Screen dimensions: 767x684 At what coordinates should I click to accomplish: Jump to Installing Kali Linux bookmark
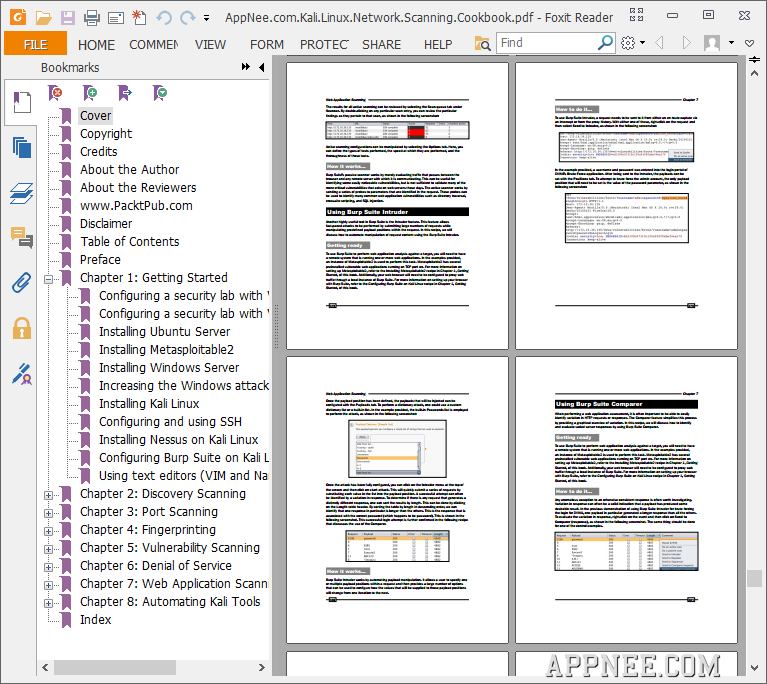pyautogui.click(x=149, y=404)
